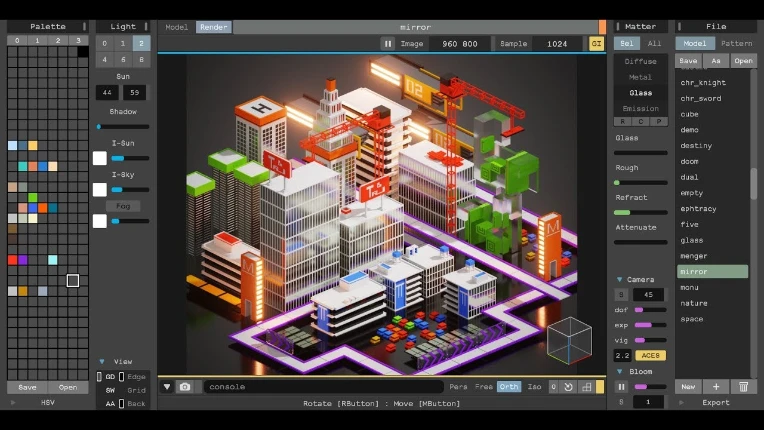Click the reset camera rotation icon

coord(569,387)
